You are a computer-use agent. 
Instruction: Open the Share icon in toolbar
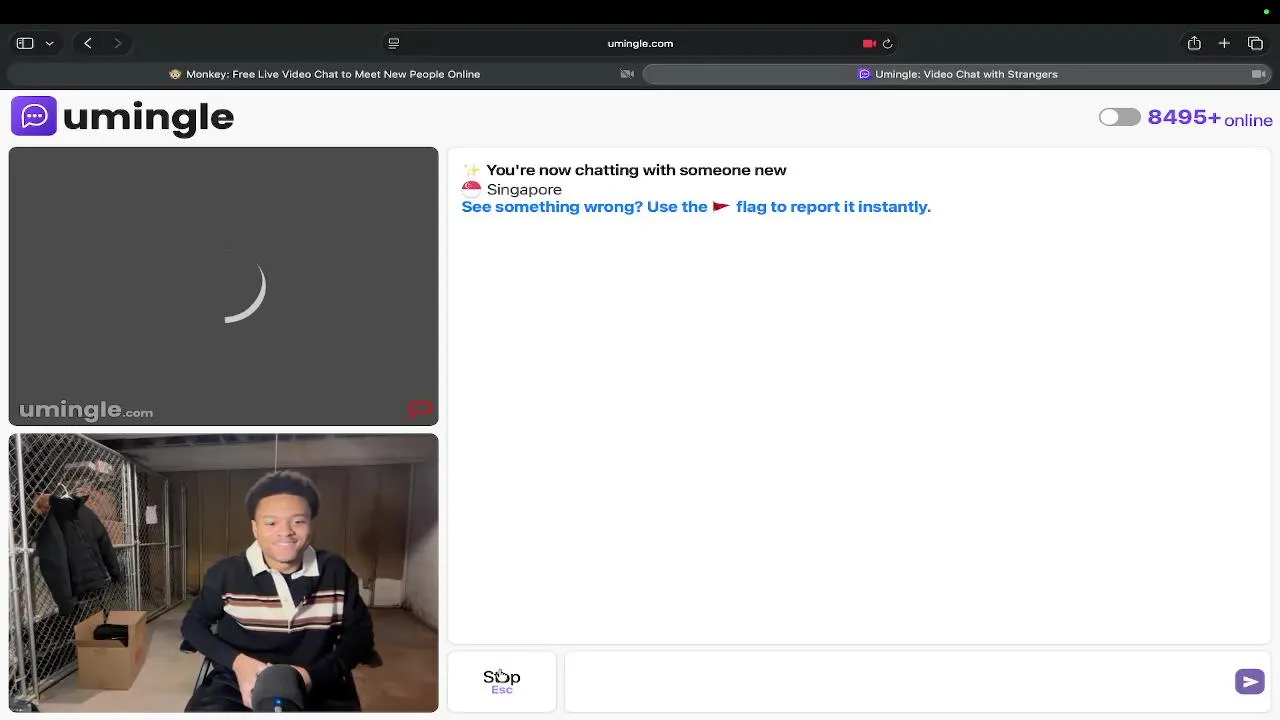pyautogui.click(x=1194, y=43)
